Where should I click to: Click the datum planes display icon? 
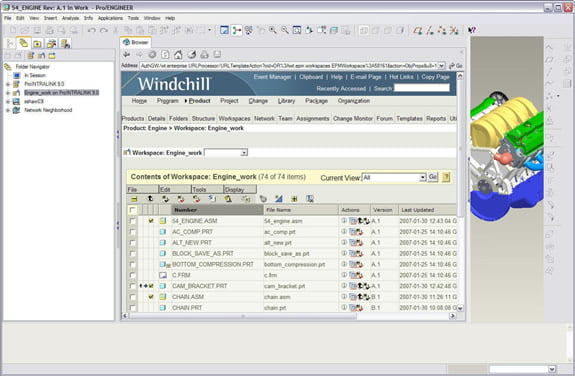point(418,30)
